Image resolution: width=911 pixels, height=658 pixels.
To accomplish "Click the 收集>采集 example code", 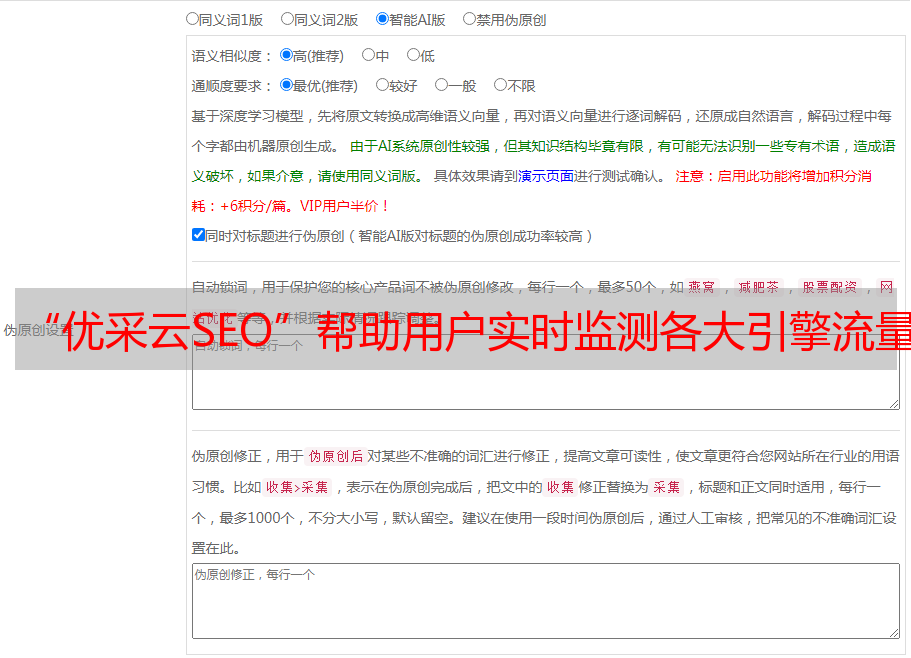I will pos(297,487).
